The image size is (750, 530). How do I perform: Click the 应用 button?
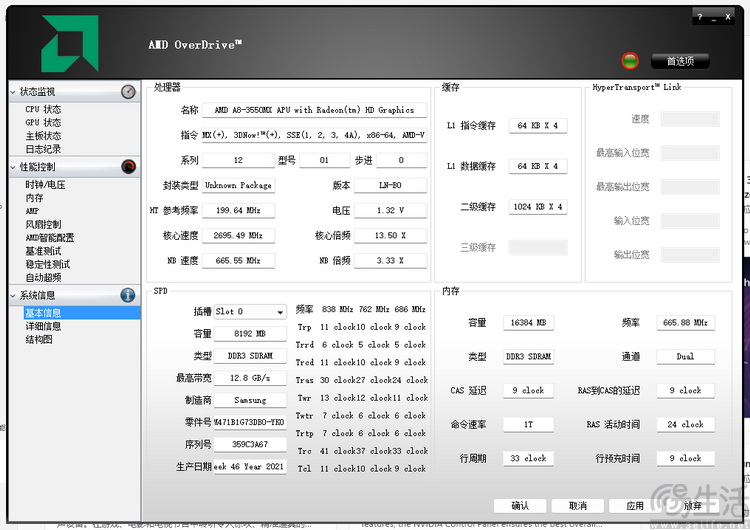(x=635, y=505)
